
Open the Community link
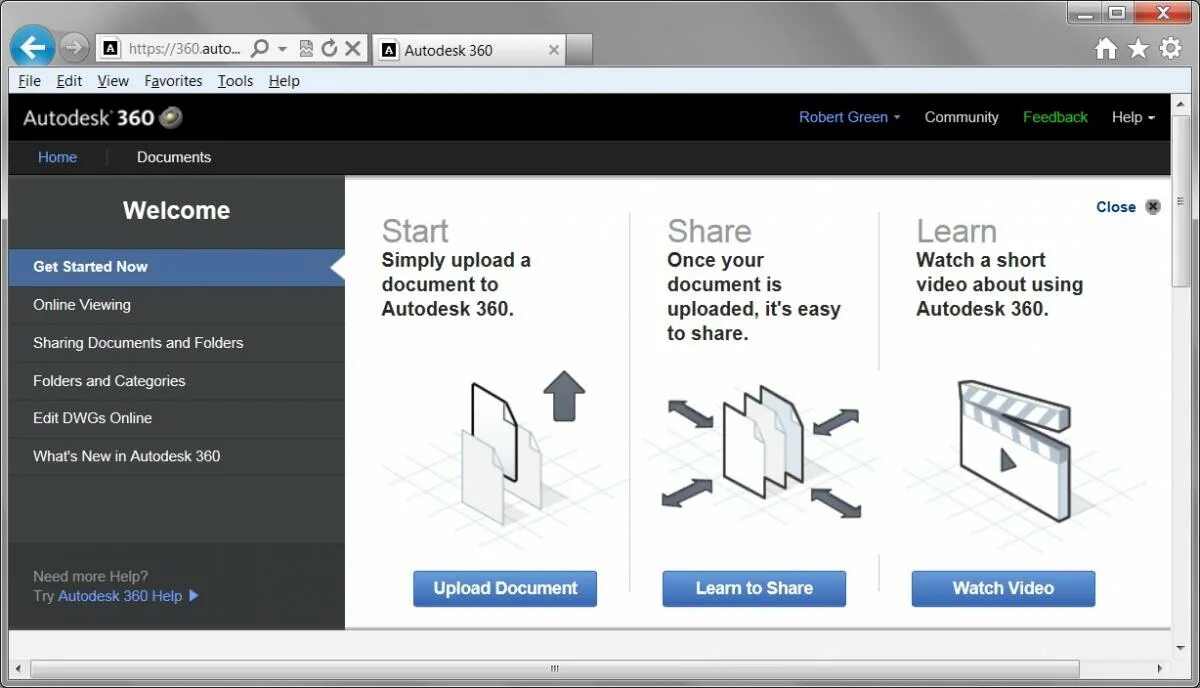click(x=961, y=117)
